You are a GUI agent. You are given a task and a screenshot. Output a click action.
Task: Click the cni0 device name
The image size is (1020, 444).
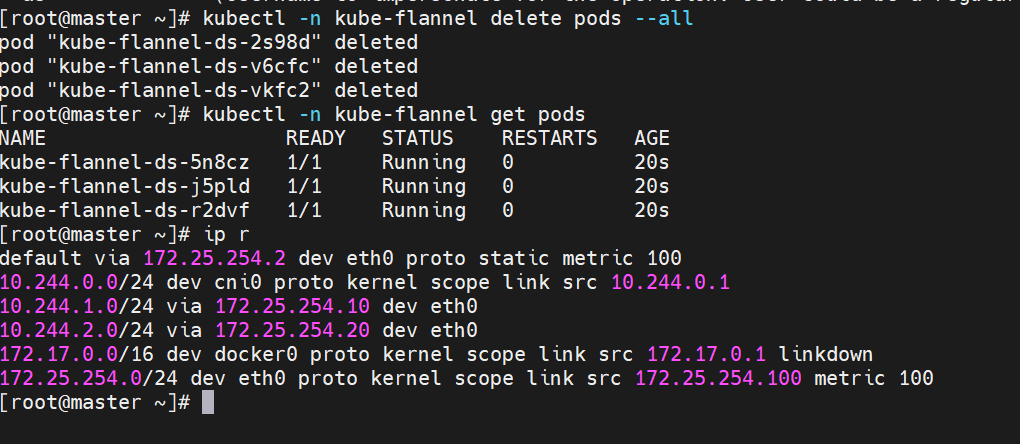click(x=239, y=283)
